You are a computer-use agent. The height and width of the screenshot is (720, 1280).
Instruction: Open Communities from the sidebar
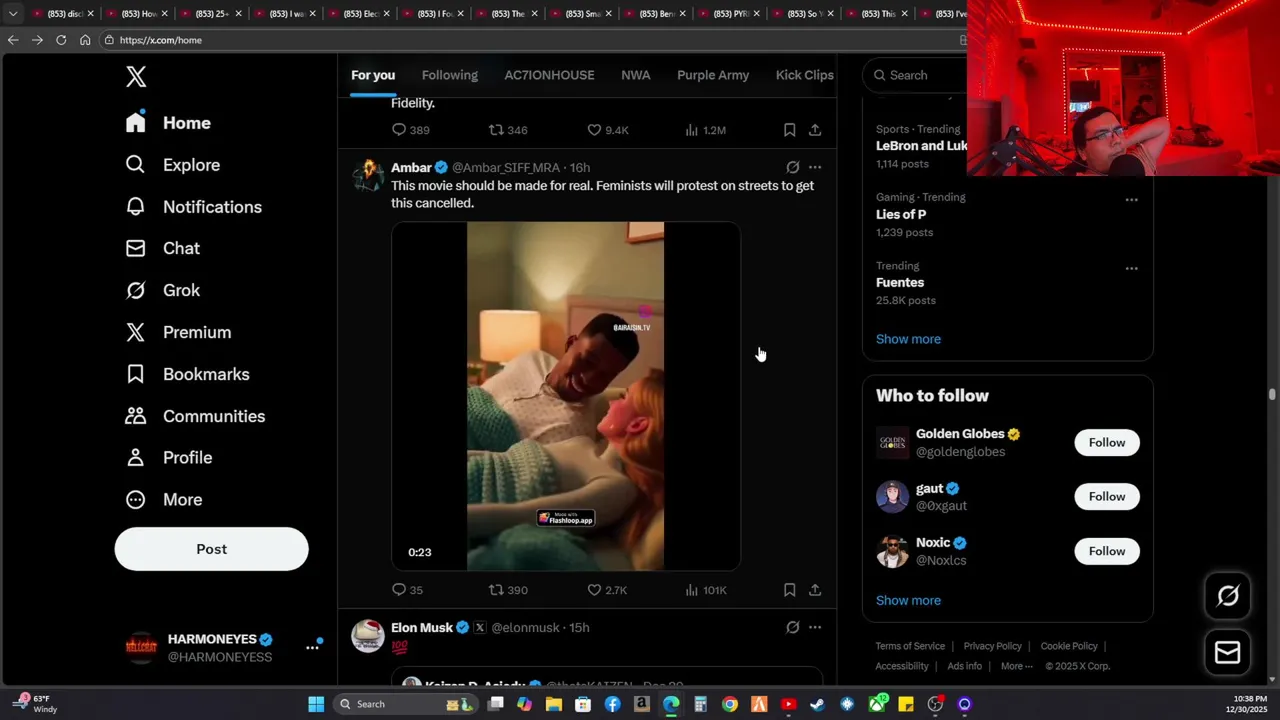click(x=195, y=416)
